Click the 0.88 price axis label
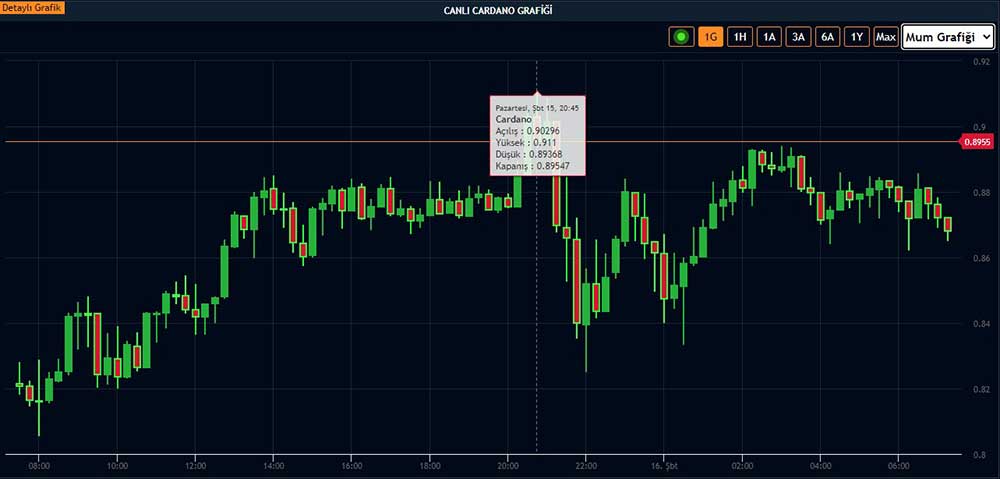This screenshot has height=479, width=1000. pos(983,193)
